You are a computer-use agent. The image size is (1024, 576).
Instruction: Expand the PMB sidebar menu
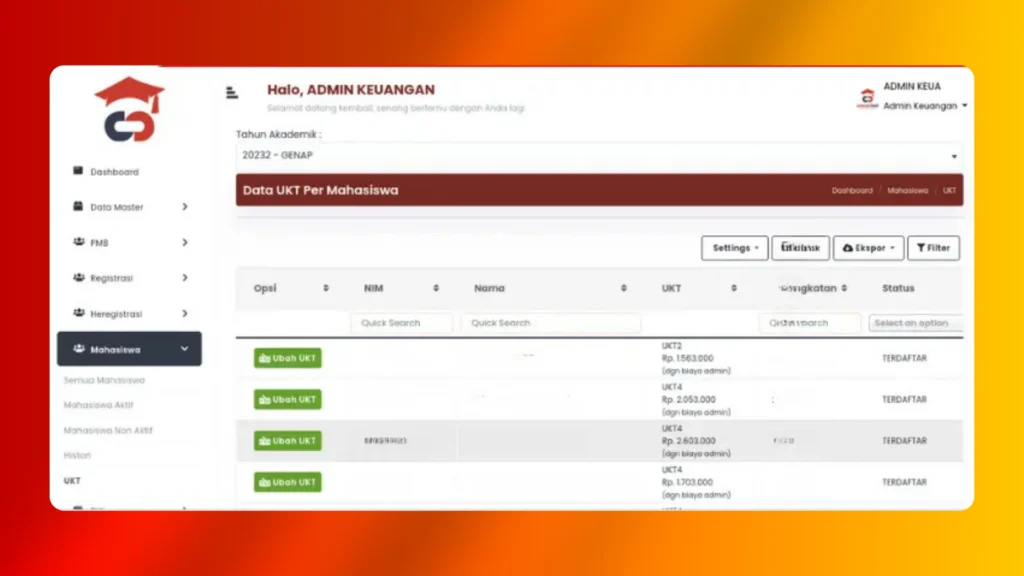[x=129, y=242]
